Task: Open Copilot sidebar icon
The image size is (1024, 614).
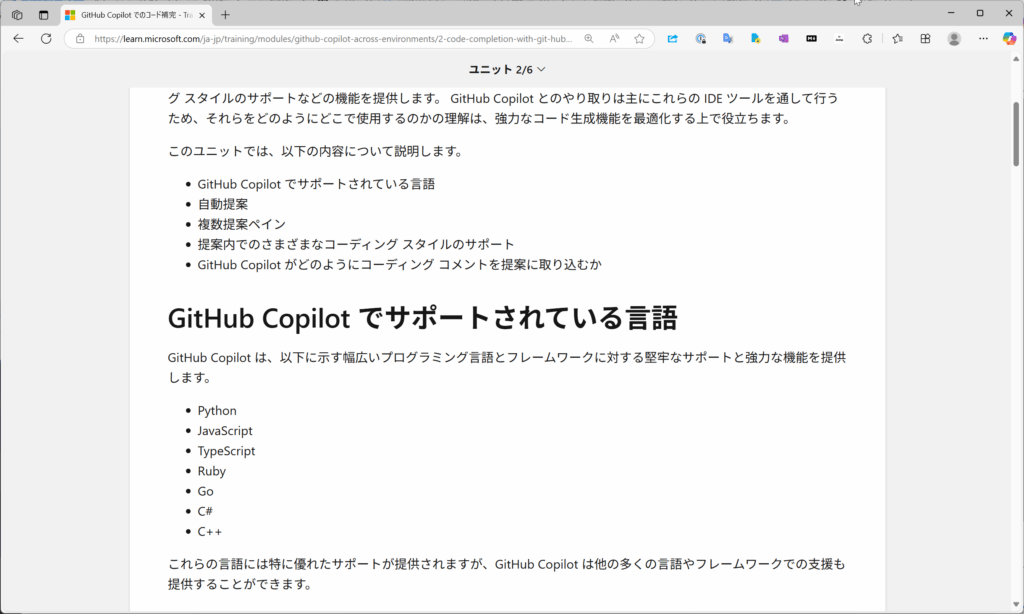Action: [1009, 39]
